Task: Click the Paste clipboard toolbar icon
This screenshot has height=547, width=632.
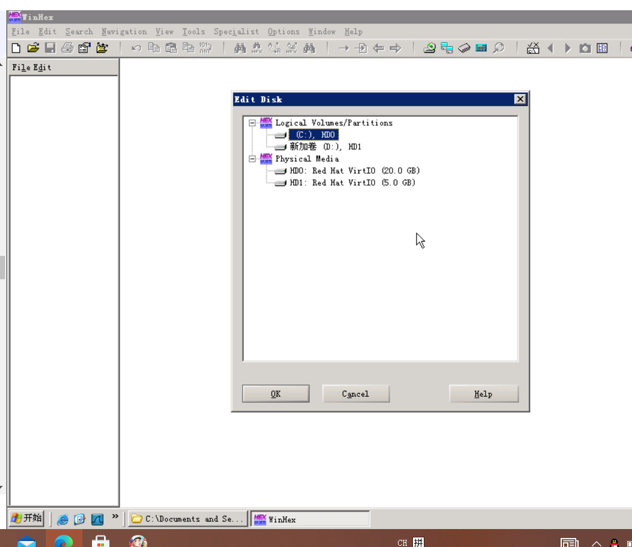Action: [x=171, y=48]
